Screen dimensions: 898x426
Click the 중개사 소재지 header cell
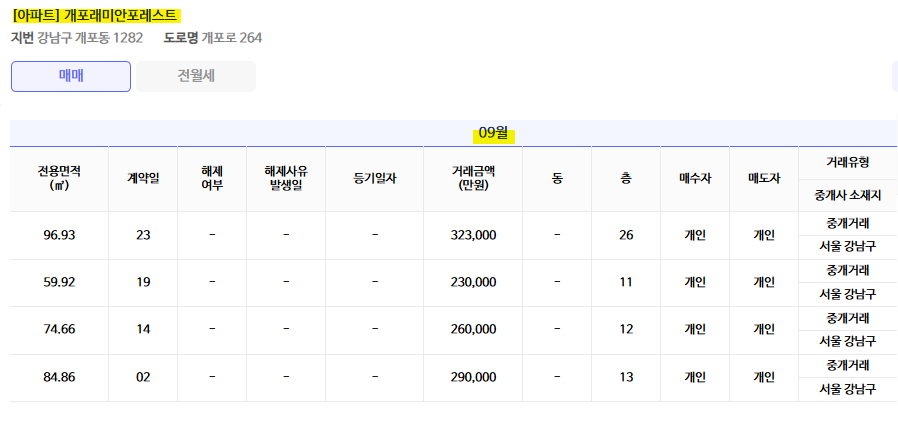click(848, 195)
